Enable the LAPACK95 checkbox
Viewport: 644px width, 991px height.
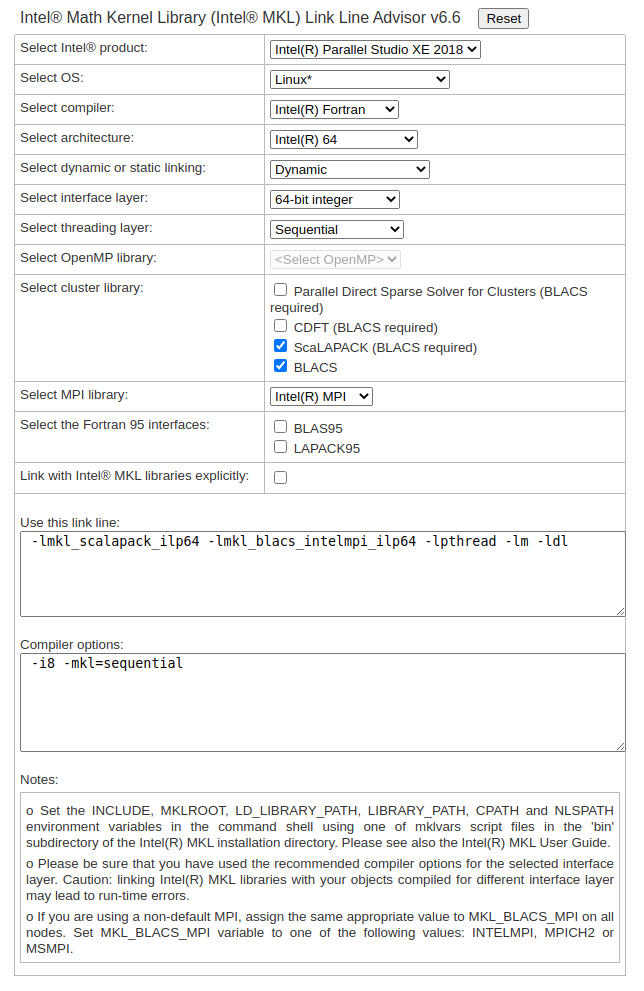281,447
